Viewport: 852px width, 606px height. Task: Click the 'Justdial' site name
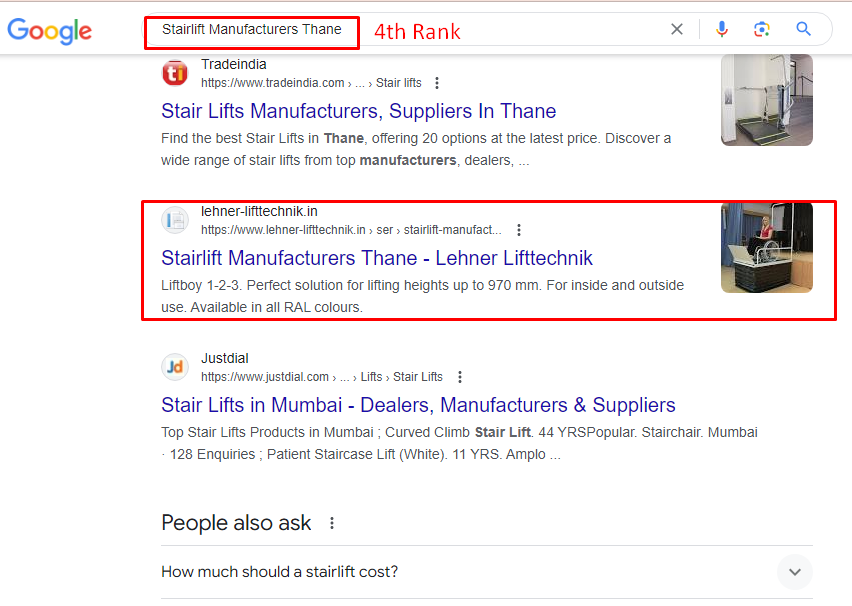[x=224, y=358]
